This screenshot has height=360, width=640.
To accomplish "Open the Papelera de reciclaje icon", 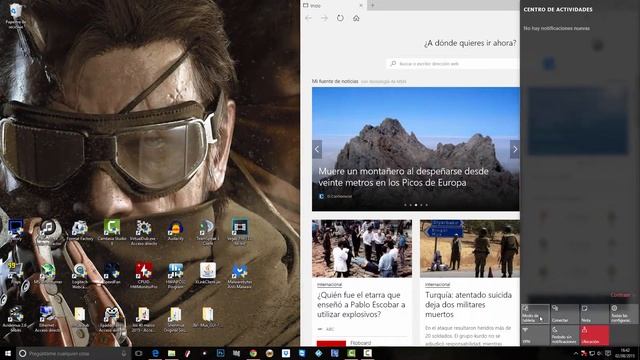I will click(x=16, y=16).
